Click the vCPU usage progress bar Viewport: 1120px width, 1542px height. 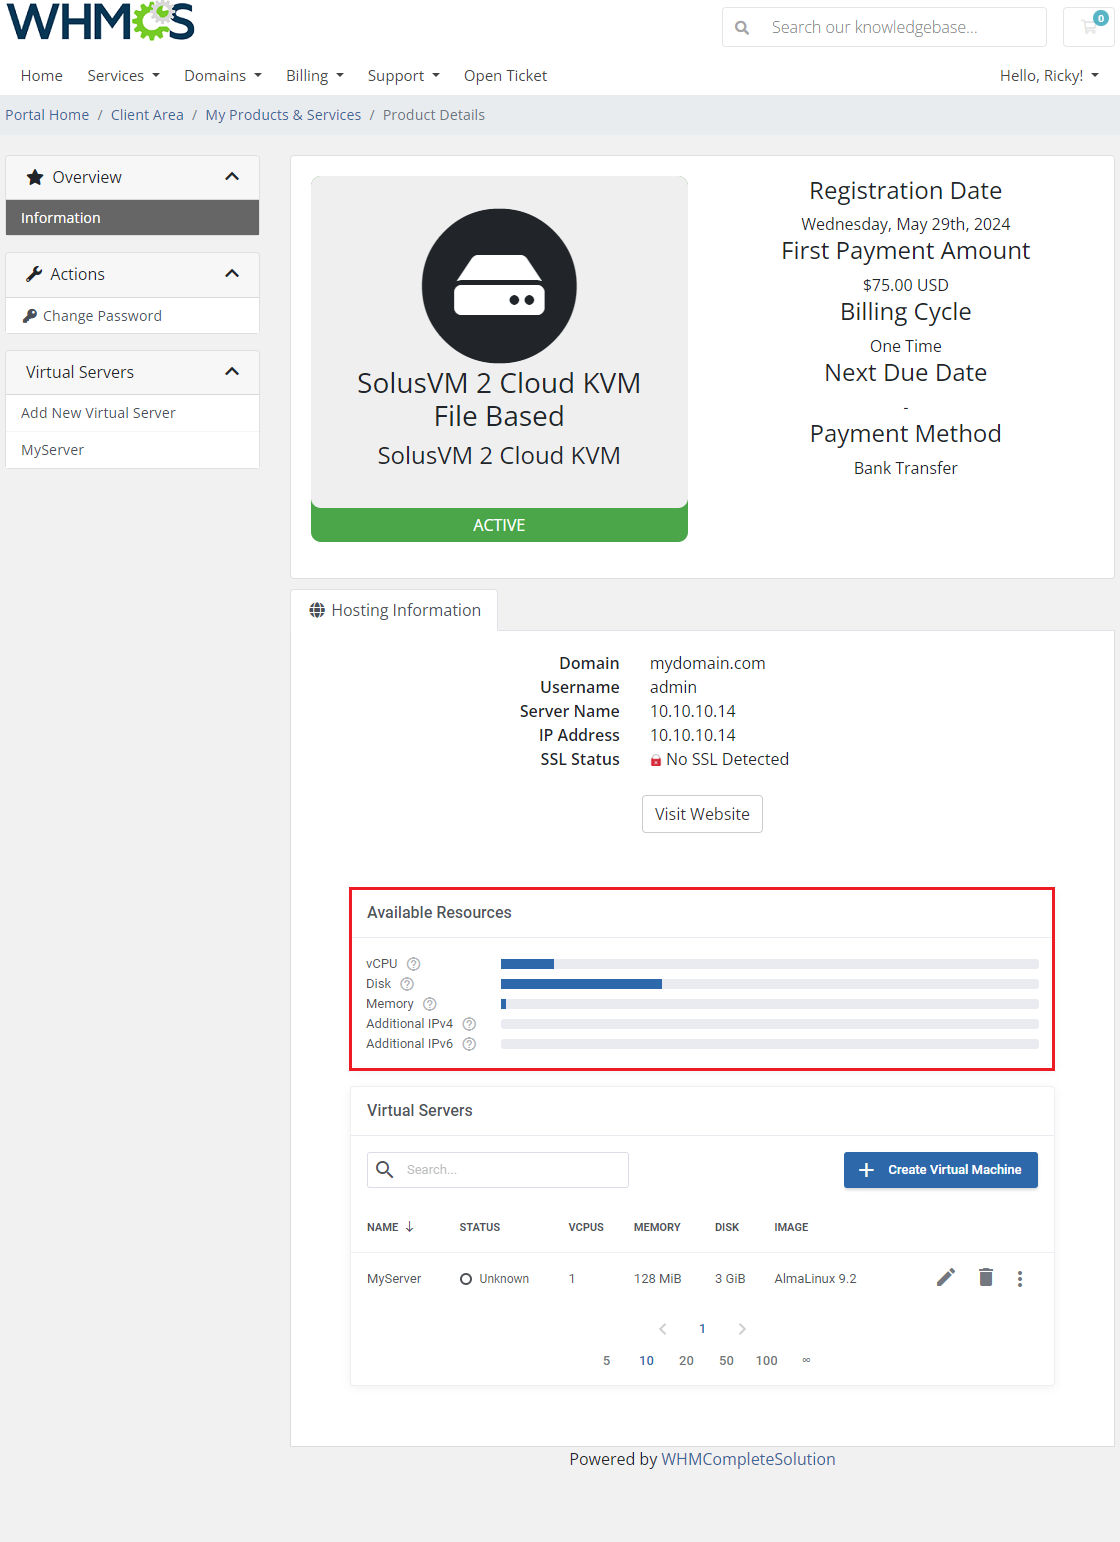770,964
